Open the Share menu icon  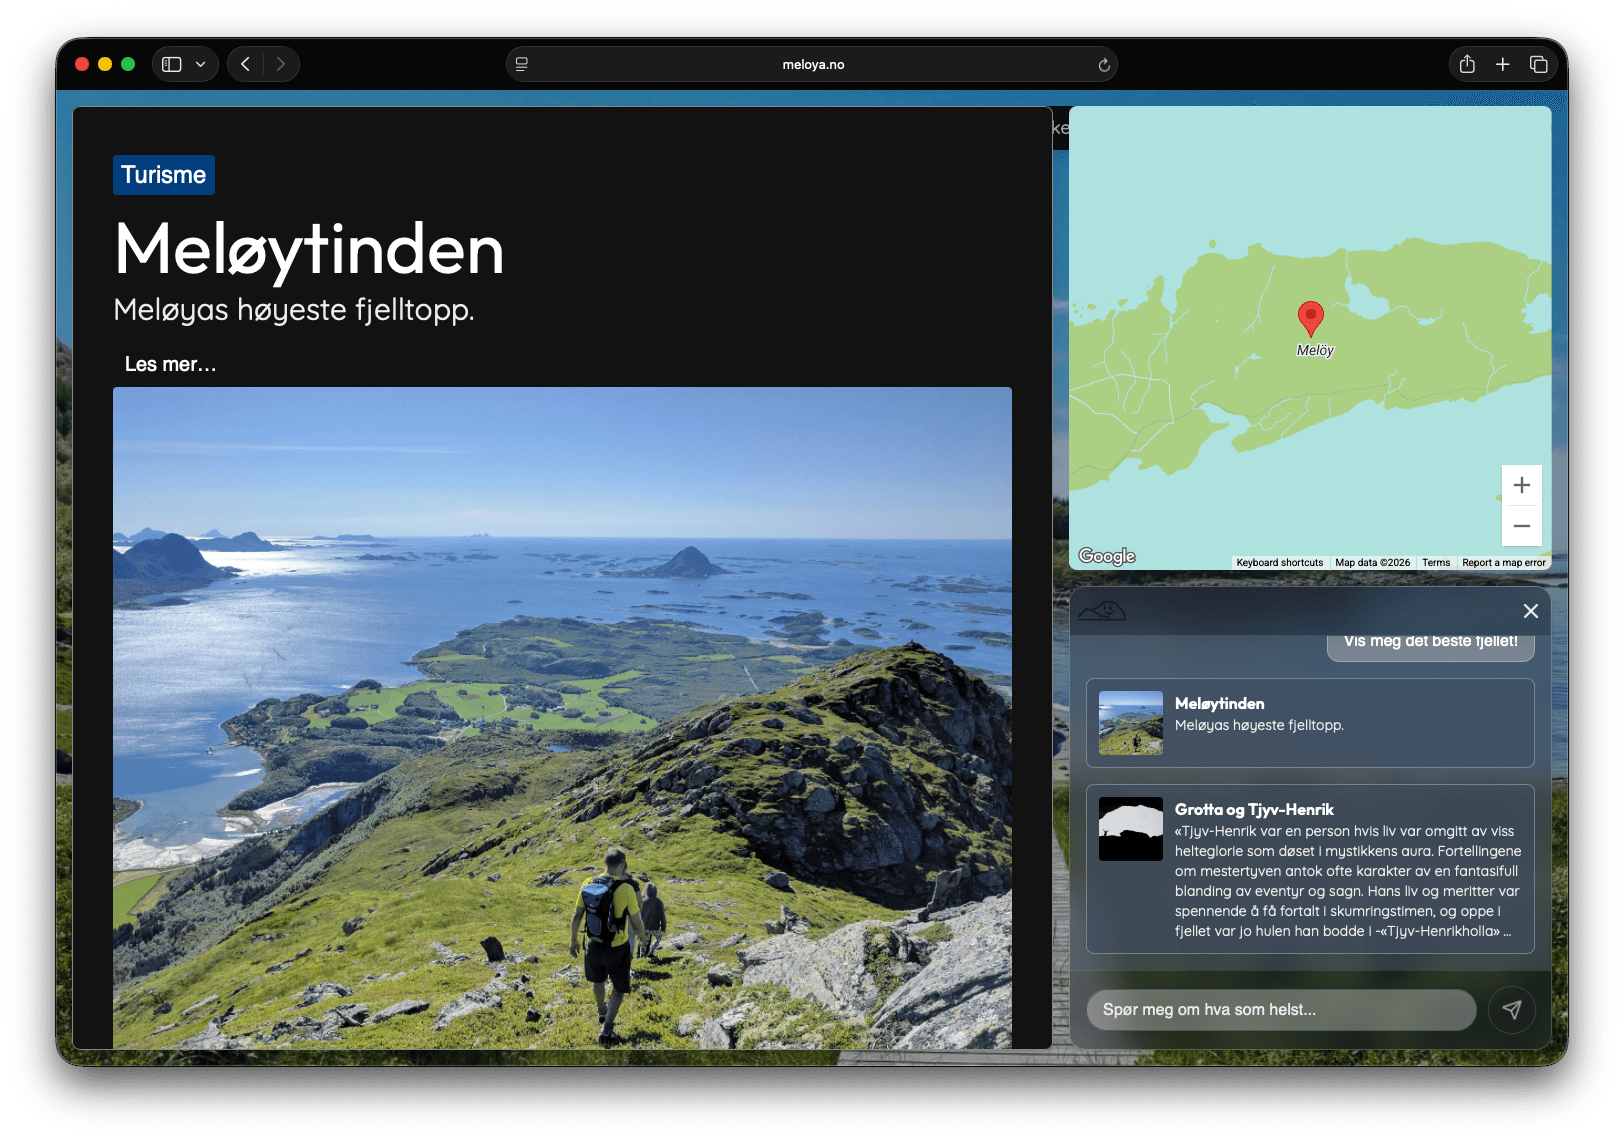pos(1467,64)
